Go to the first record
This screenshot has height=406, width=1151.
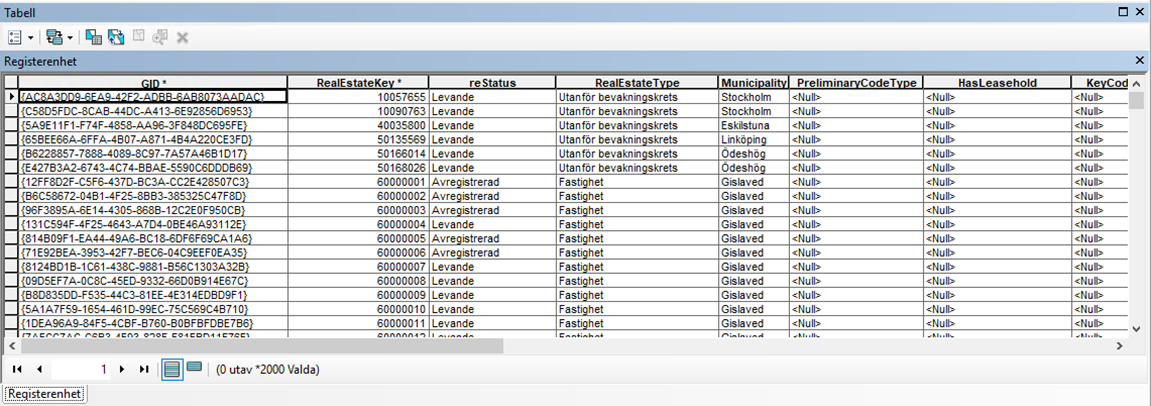coord(18,369)
